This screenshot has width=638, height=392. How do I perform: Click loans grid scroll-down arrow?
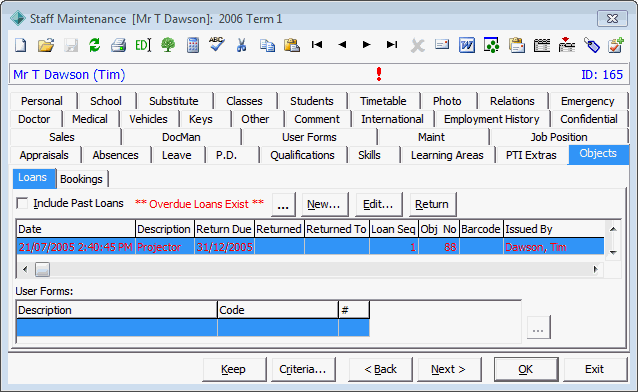613,253
